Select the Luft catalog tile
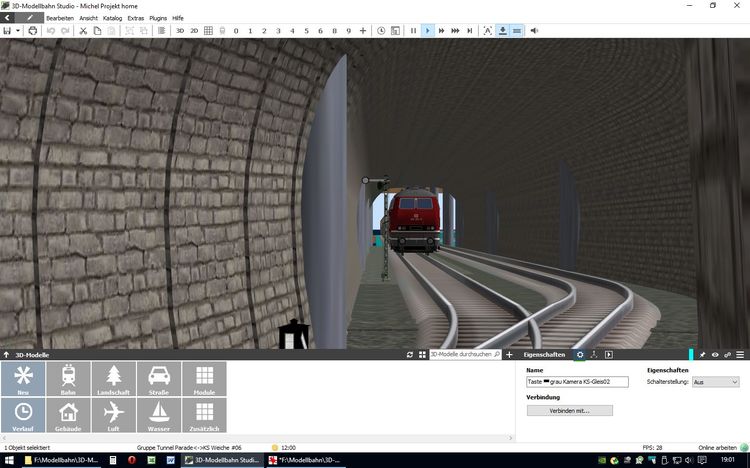This screenshot has height=468, width=750. pyautogui.click(x=113, y=415)
